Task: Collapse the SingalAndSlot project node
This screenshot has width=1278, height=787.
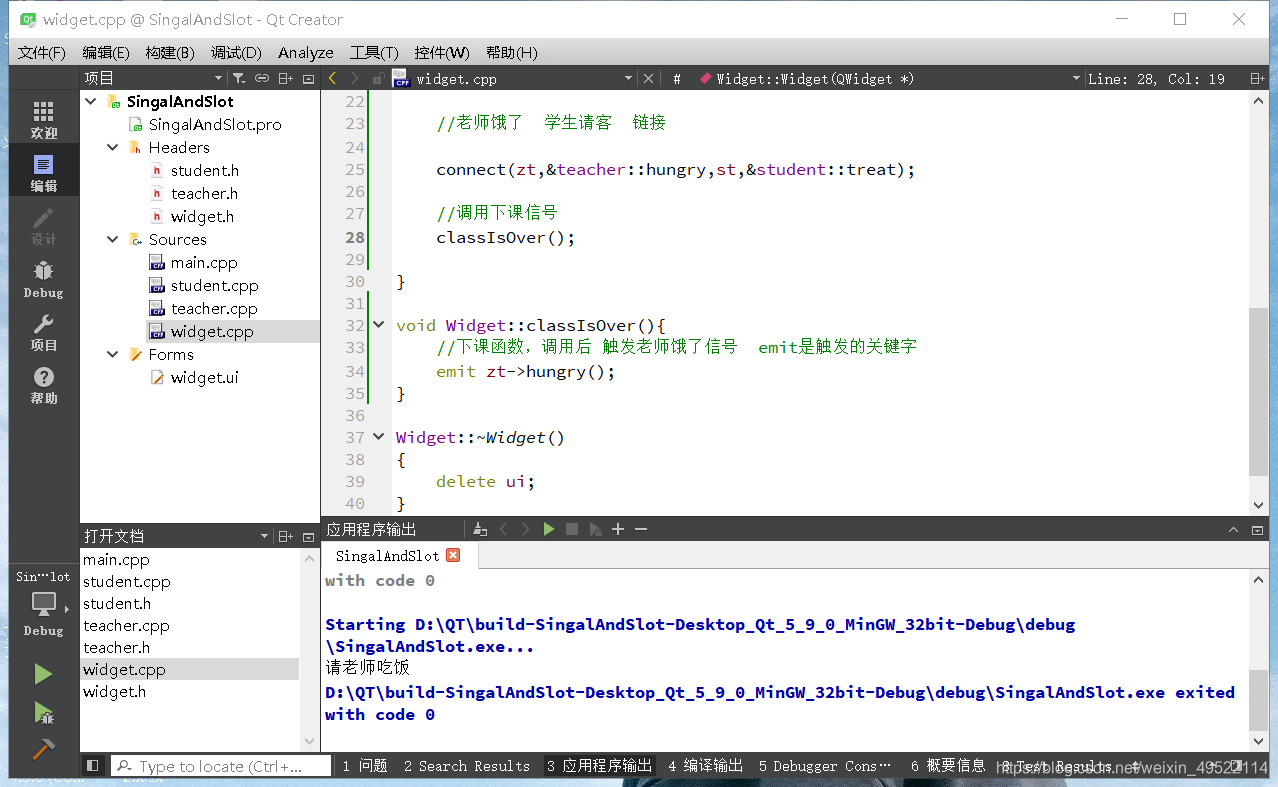Action: 91,101
